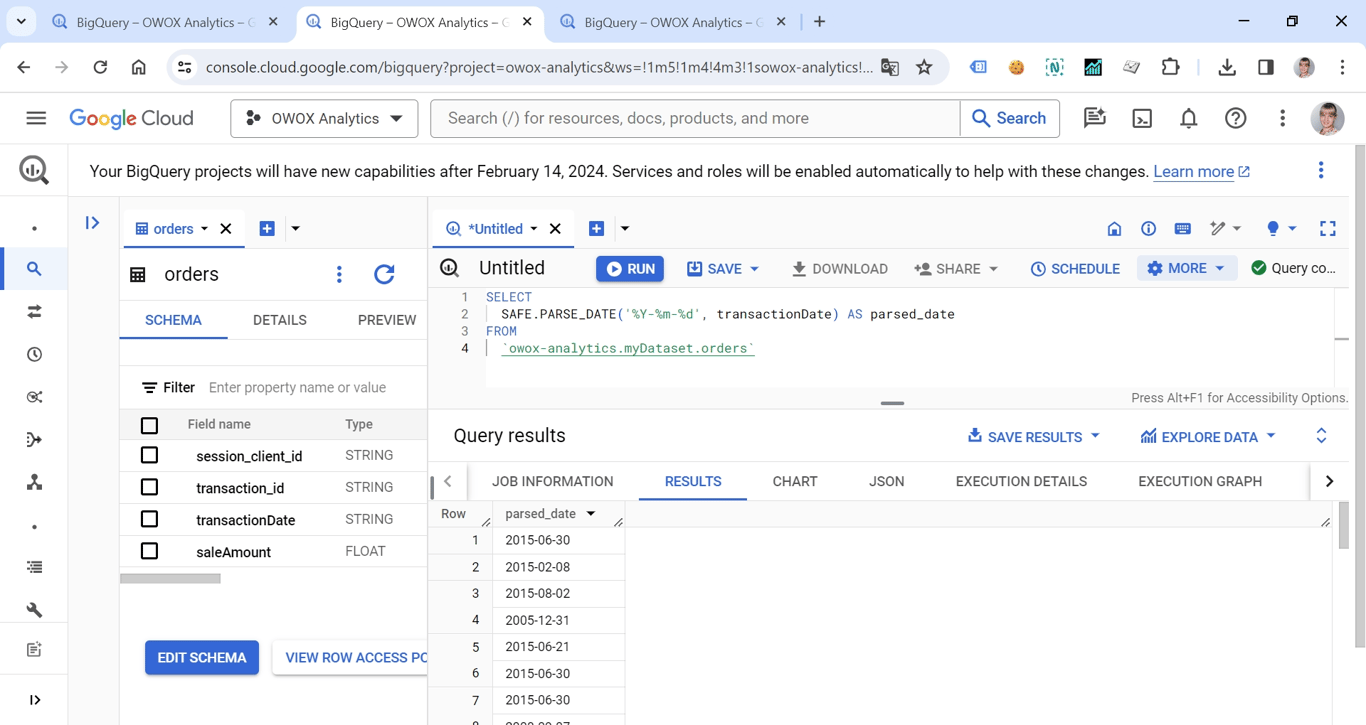
Task: Open the Google Cloud settings three-dot menu
Action: (1282, 118)
